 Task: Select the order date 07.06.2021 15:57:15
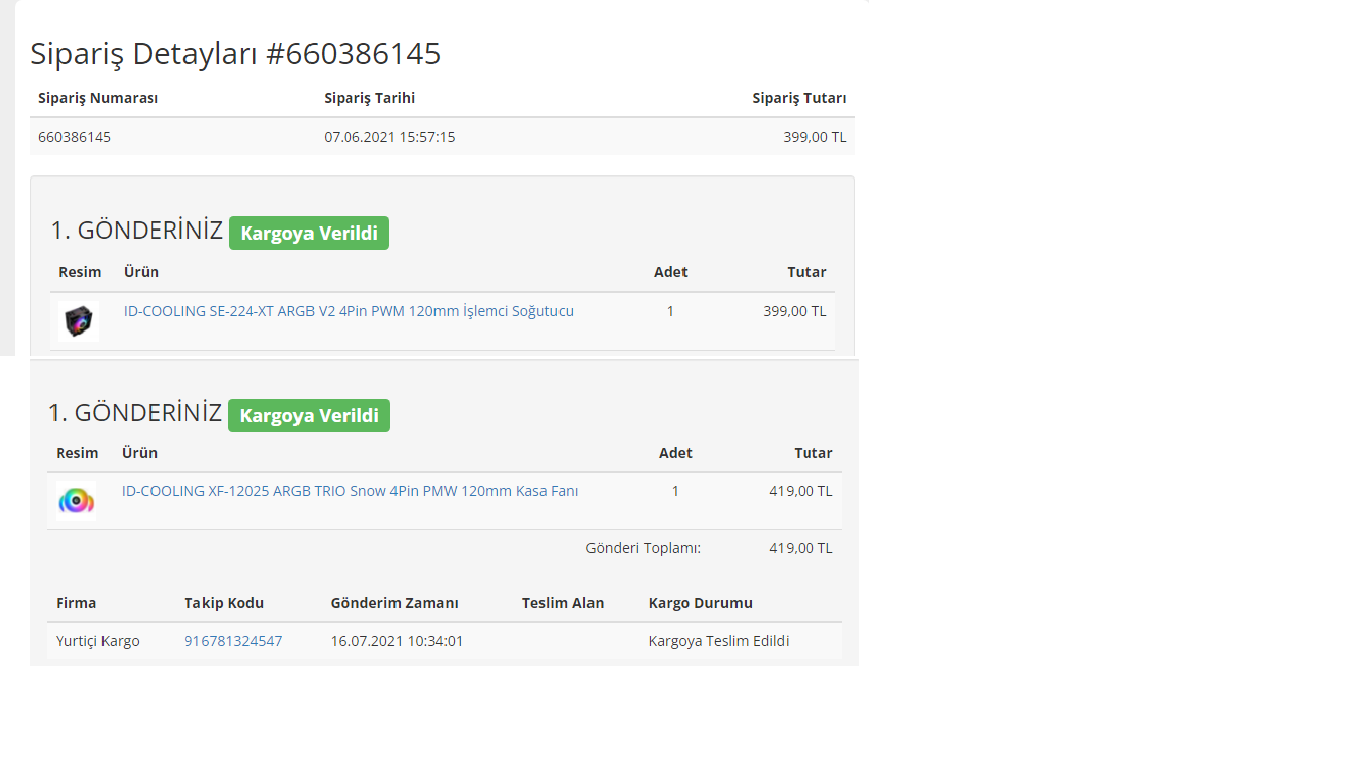coord(390,137)
